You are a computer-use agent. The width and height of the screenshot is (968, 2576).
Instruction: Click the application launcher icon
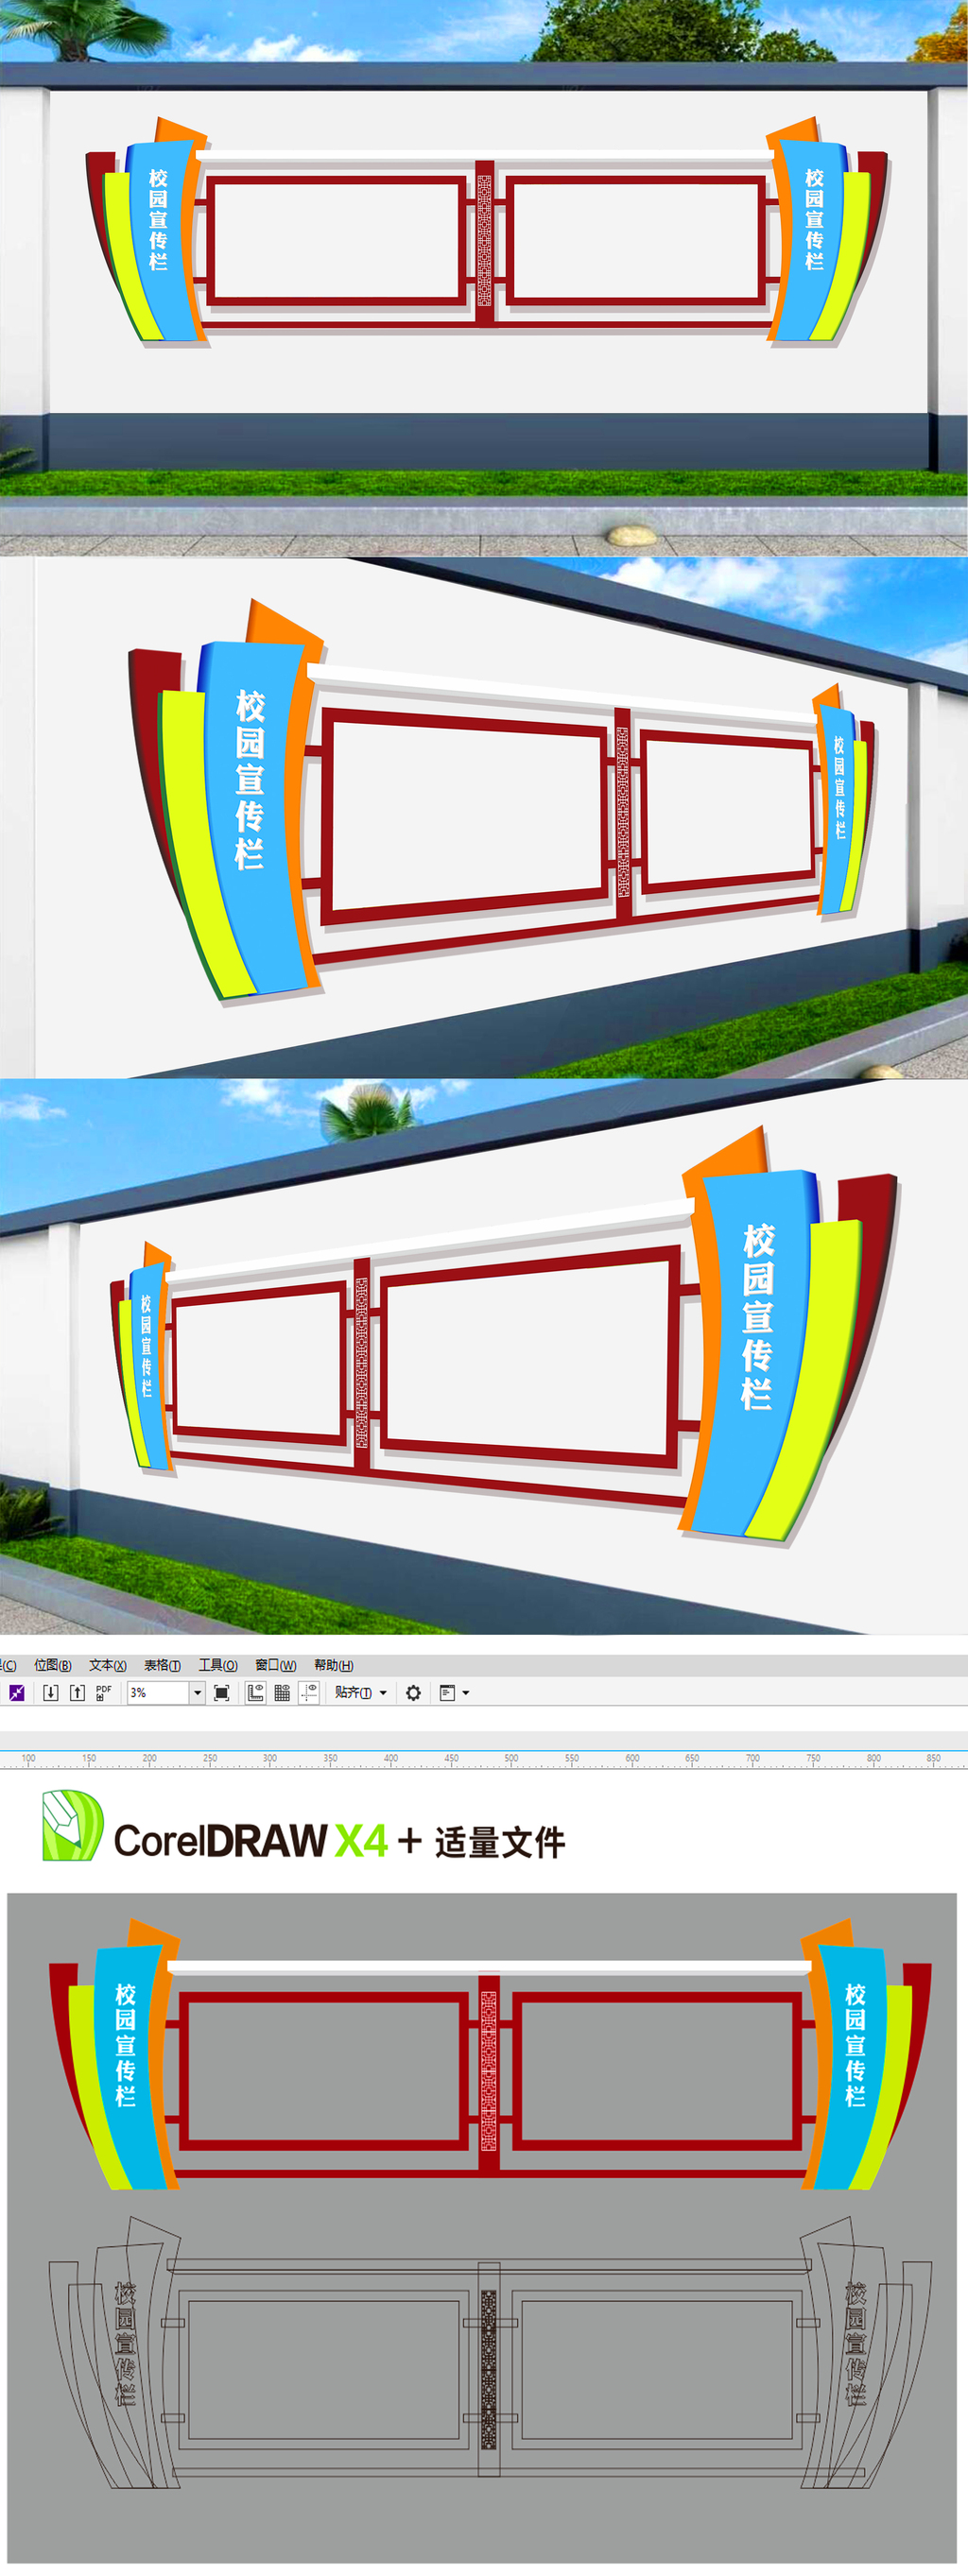click(x=447, y=1692)
